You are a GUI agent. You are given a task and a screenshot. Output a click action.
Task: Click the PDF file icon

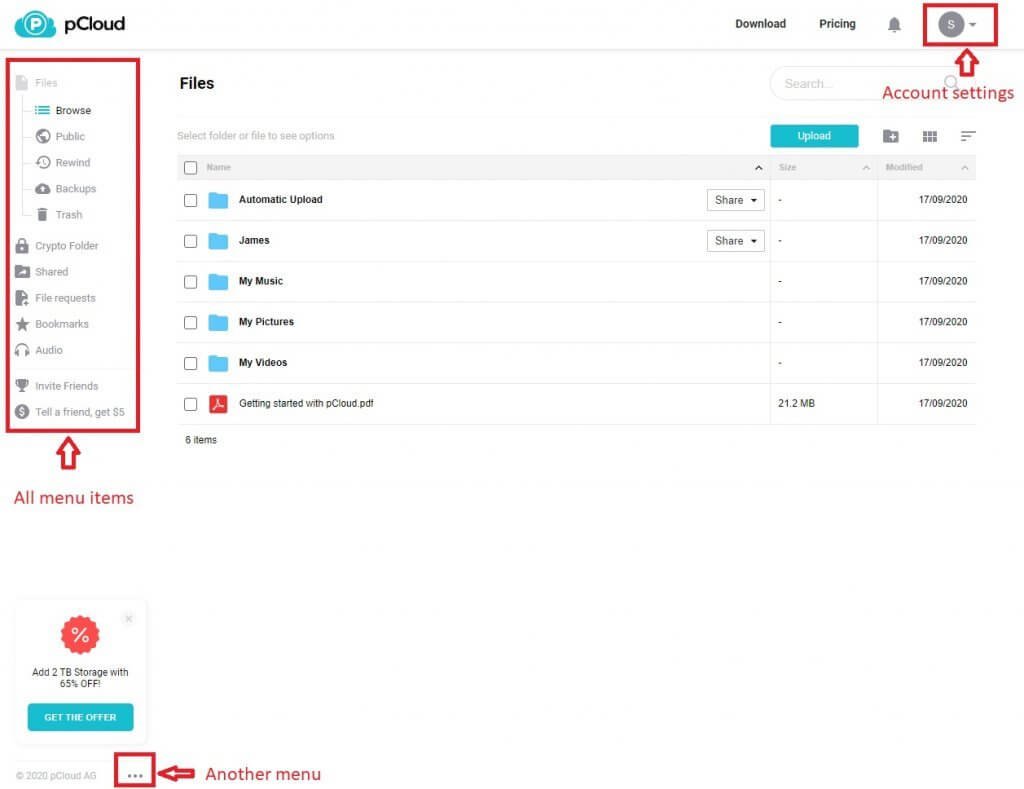tap(218, 404)
